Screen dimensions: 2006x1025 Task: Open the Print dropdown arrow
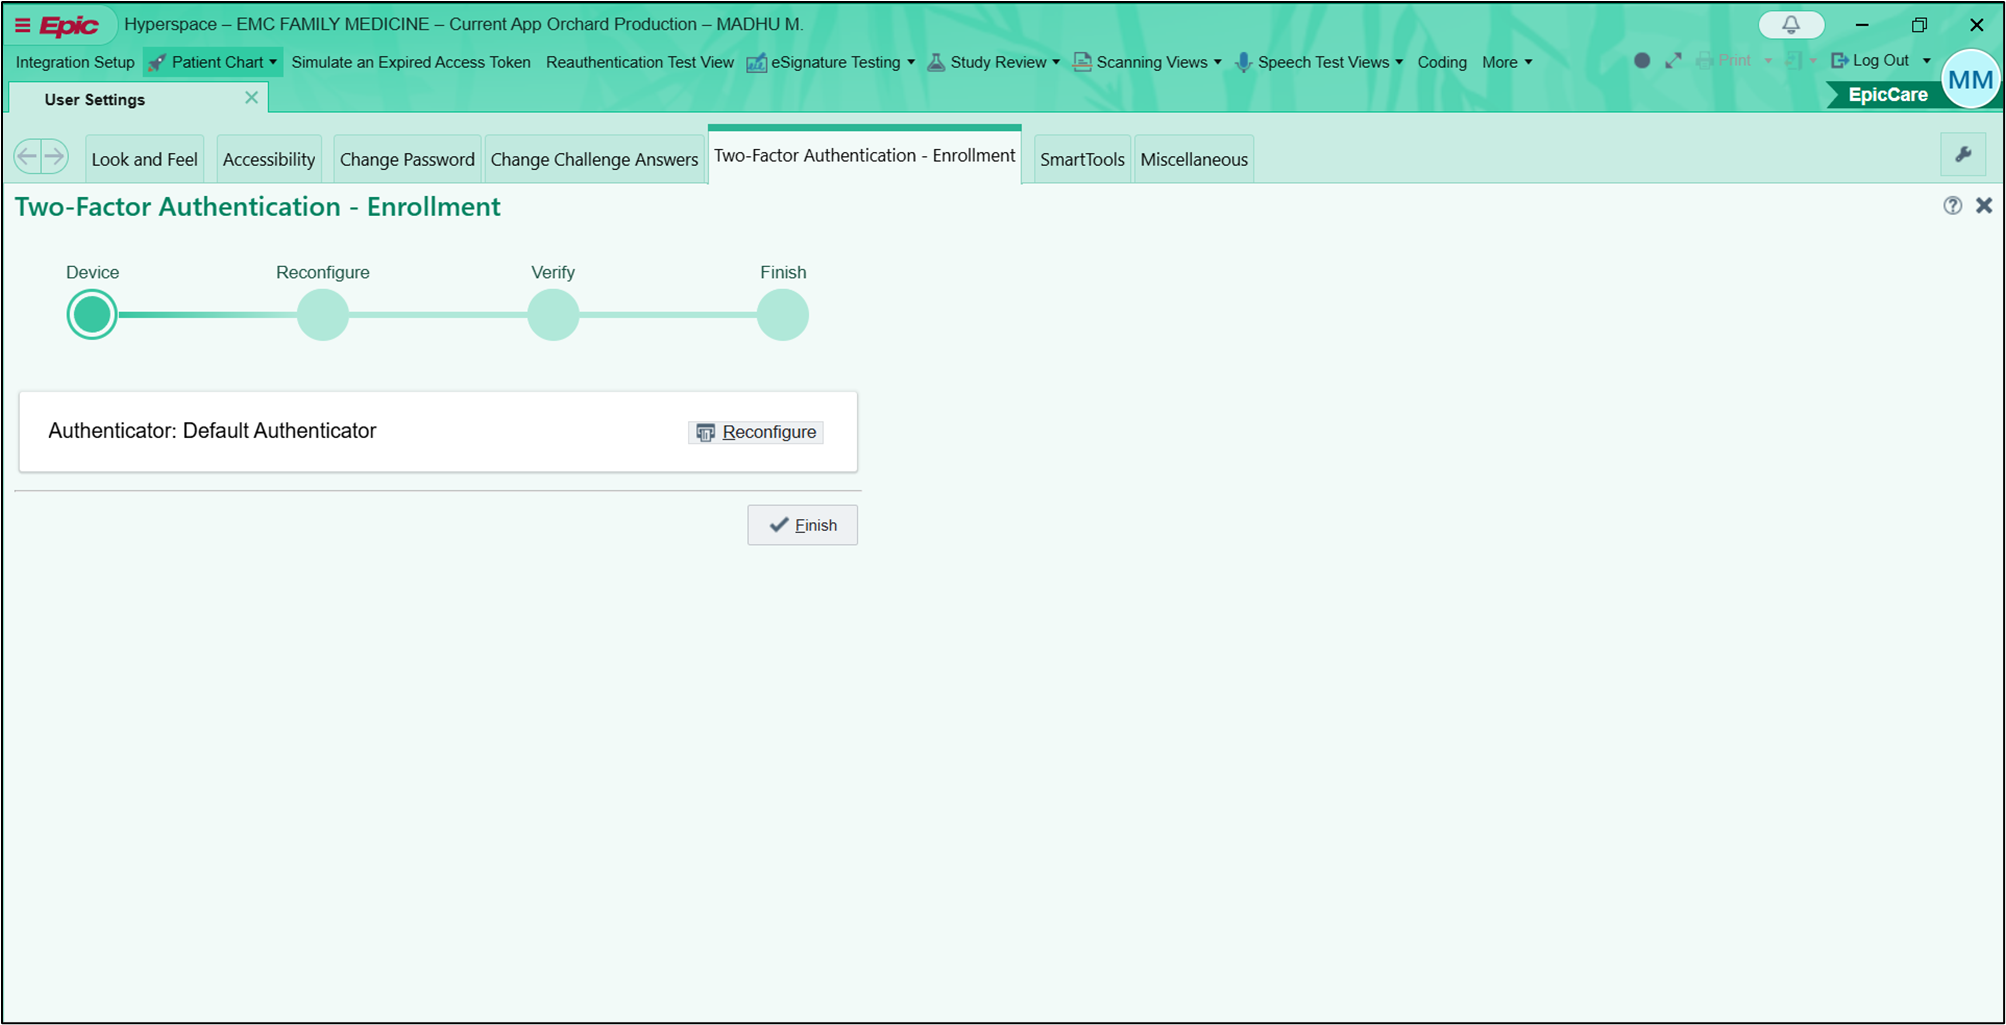1768,62
